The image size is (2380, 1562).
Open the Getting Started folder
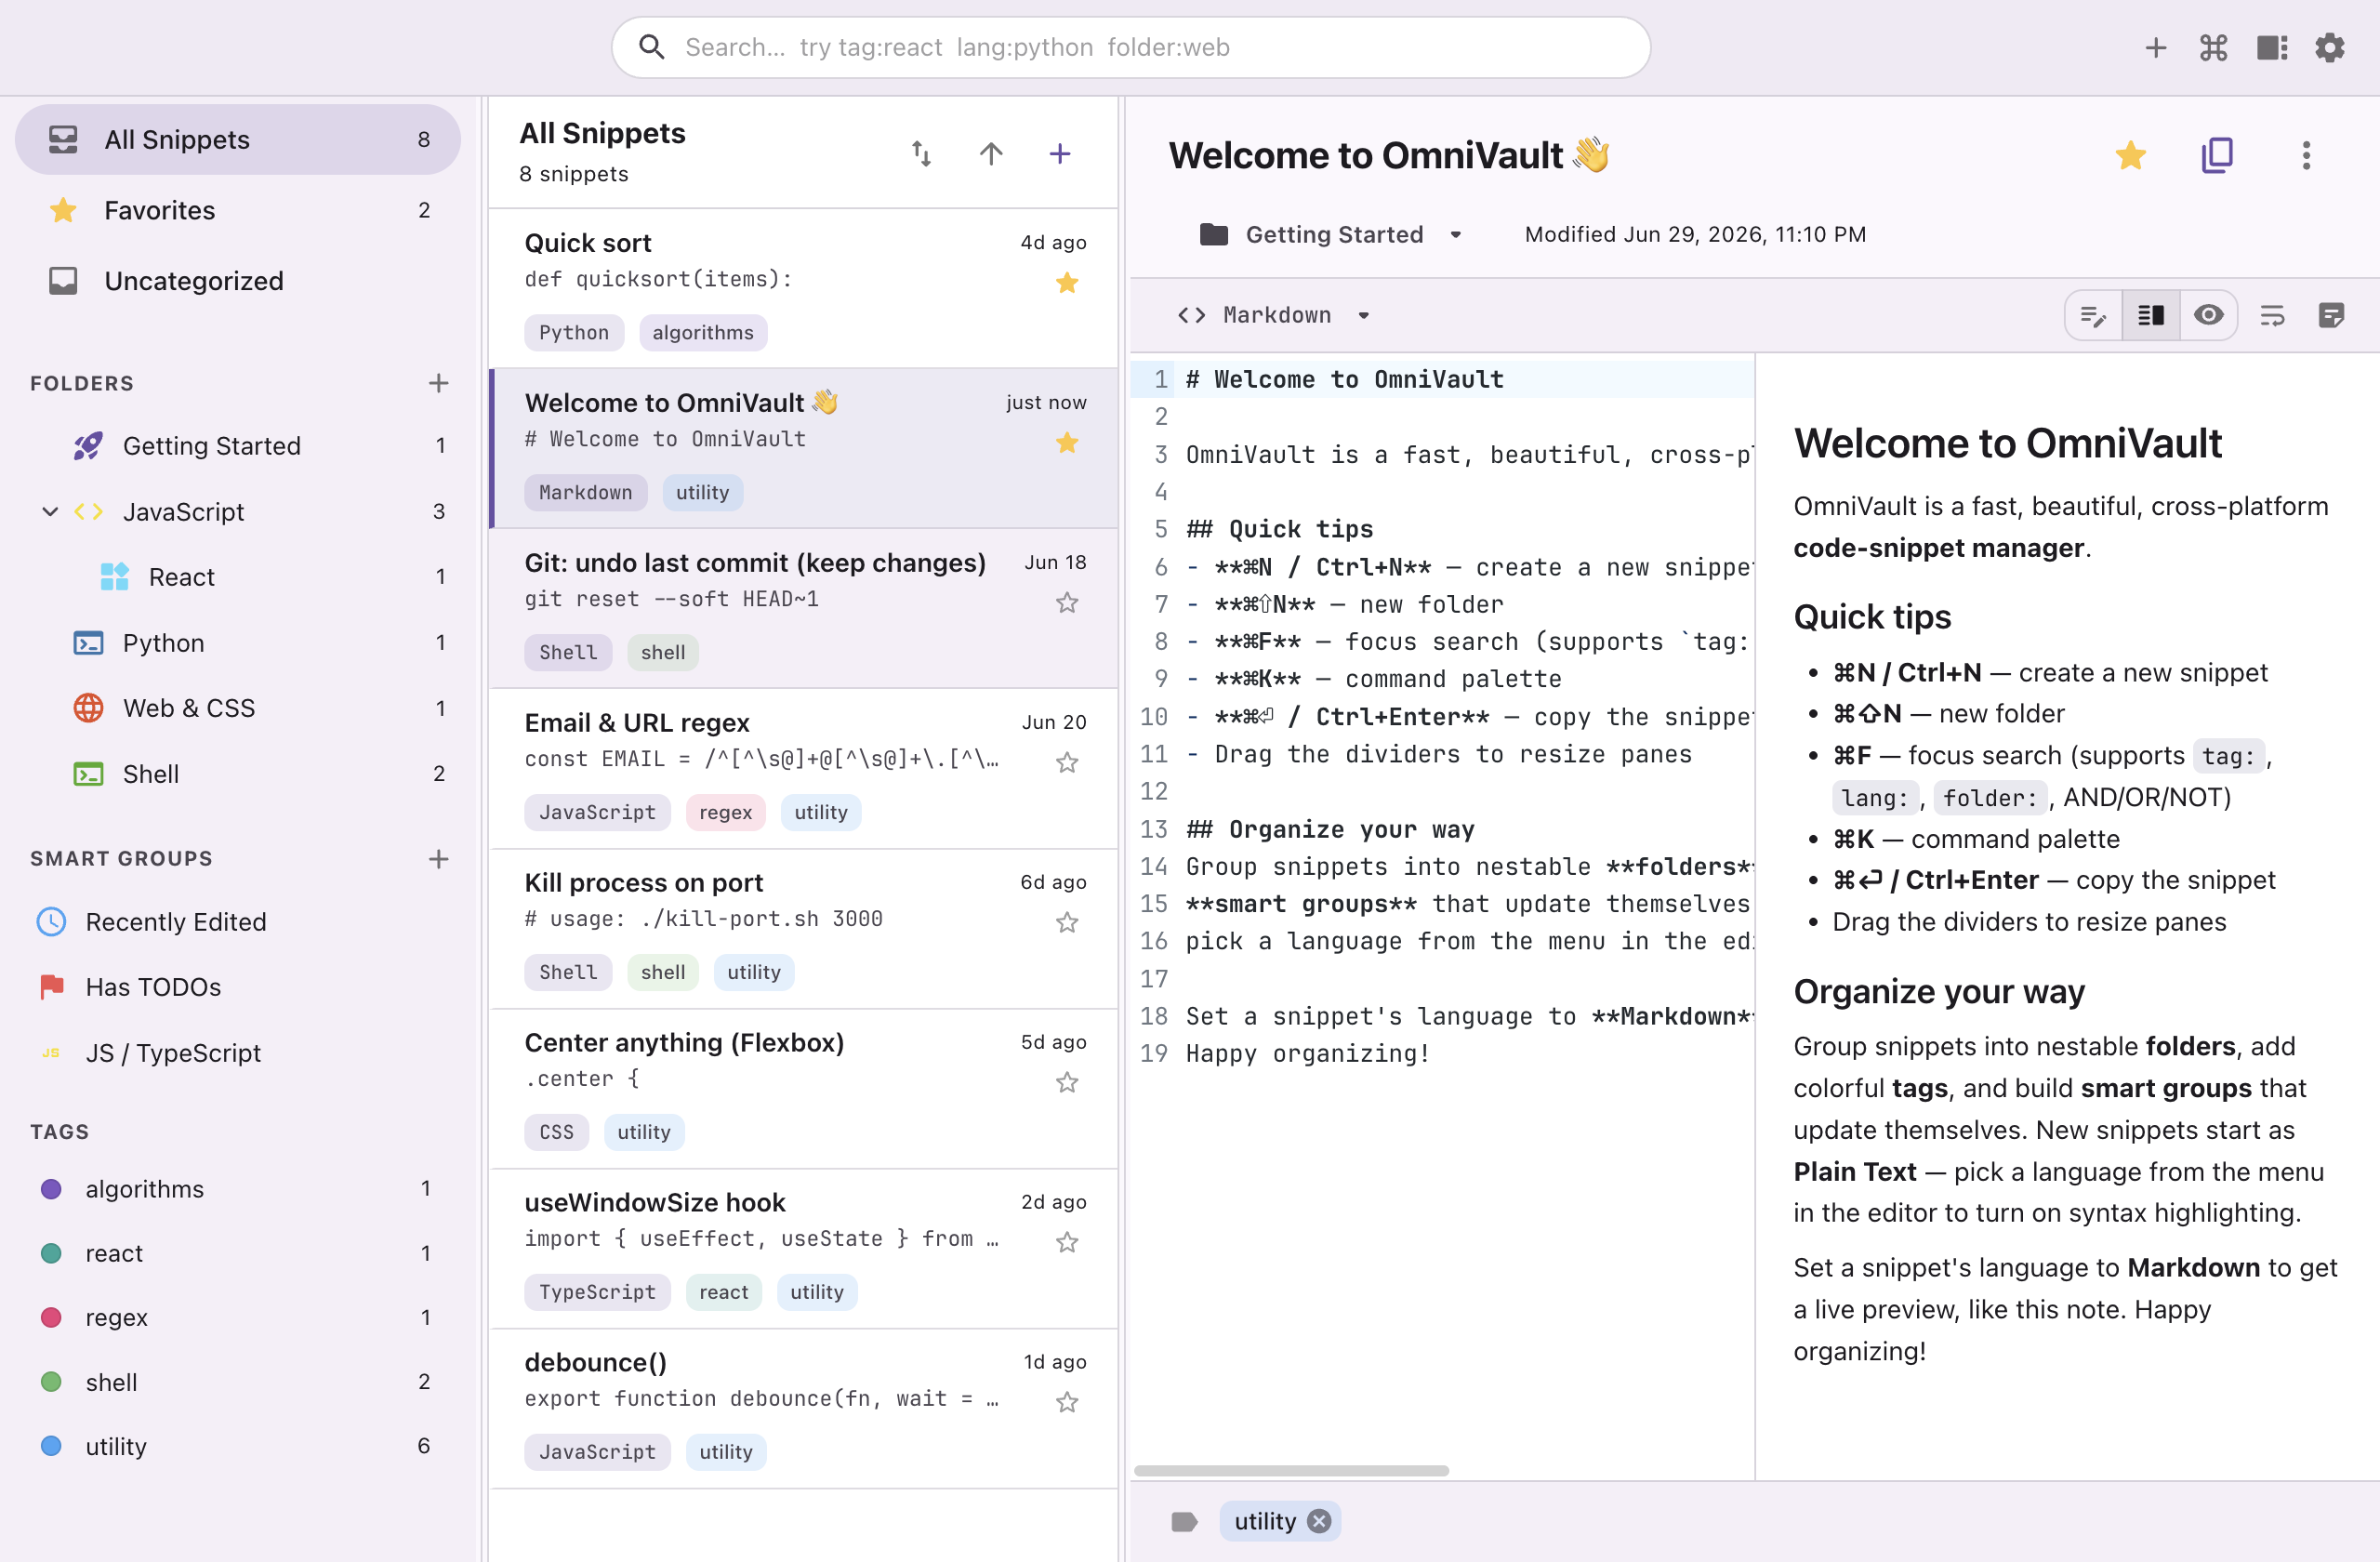[x=238, y=445]
